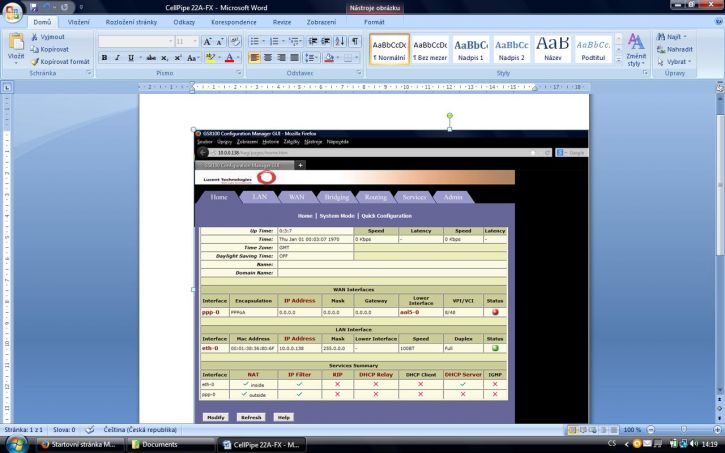This screenshot has width=725, height=453.
Task: Click the Multilevel list icon
Action: click(293, 42)
